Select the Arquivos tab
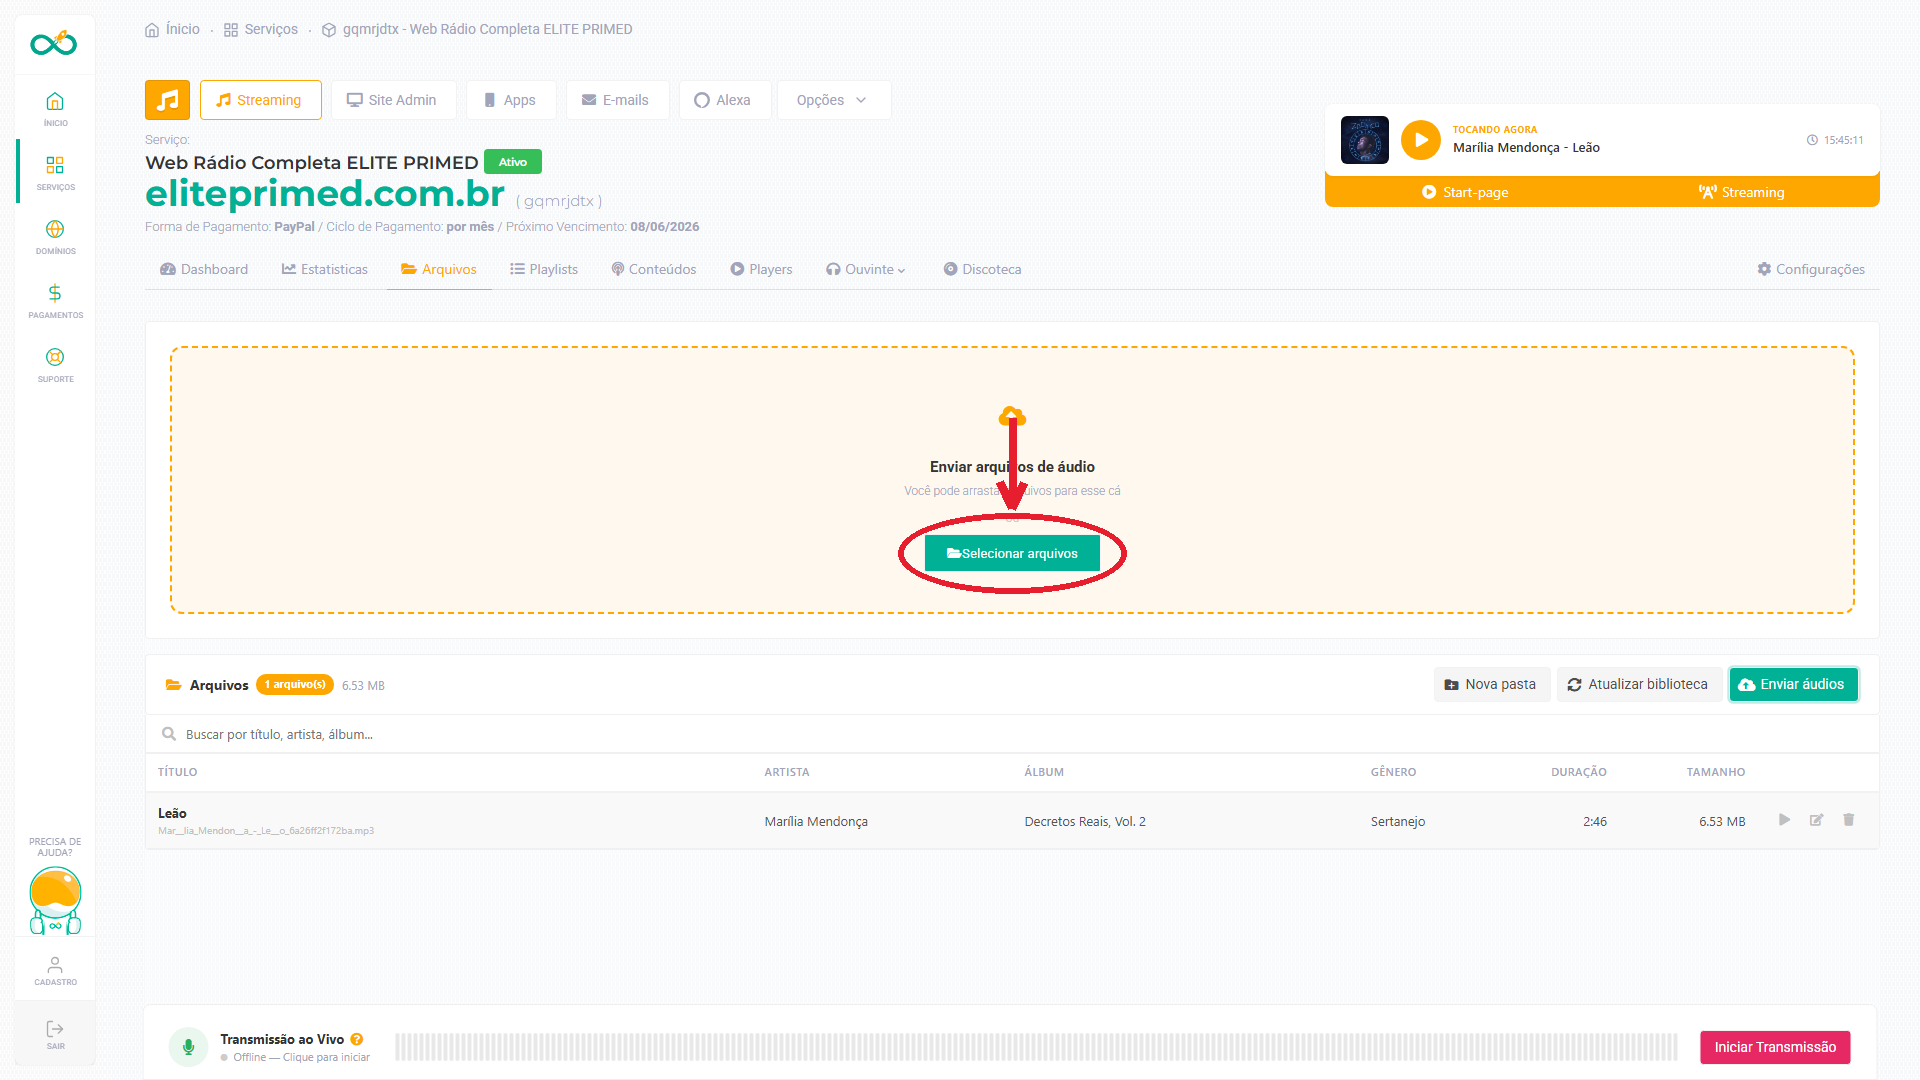This screenshot has width=1920, height=1080. (439, 269)
